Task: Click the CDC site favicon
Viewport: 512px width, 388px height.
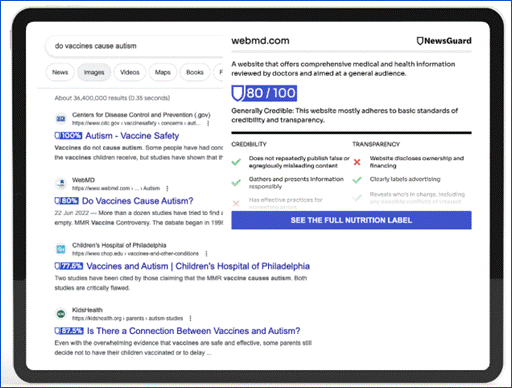Action: (x=61, y=119)
